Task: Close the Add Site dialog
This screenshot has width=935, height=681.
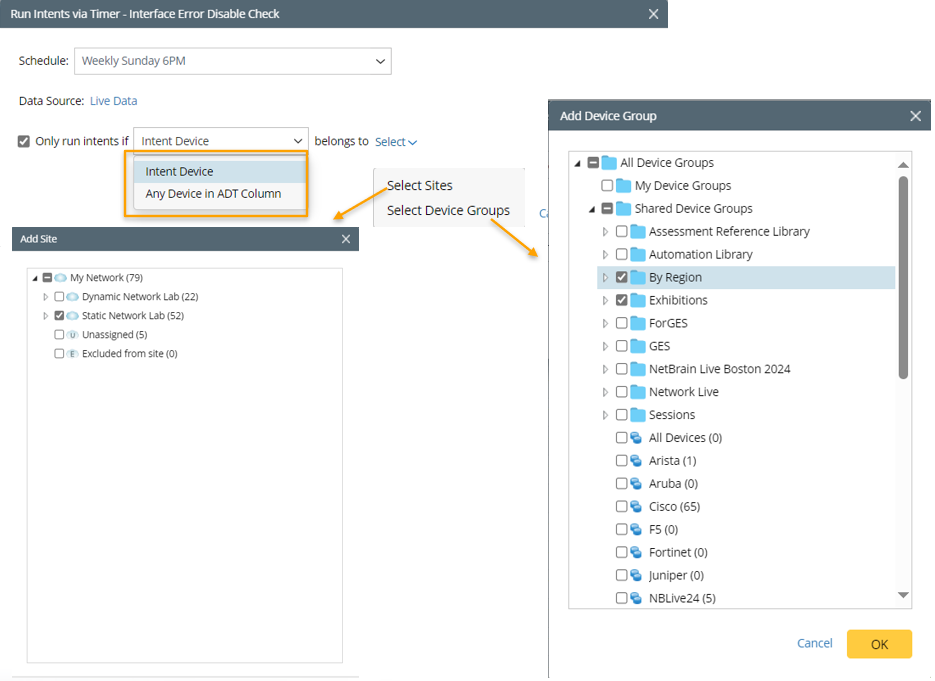Action: pos(346,239)
